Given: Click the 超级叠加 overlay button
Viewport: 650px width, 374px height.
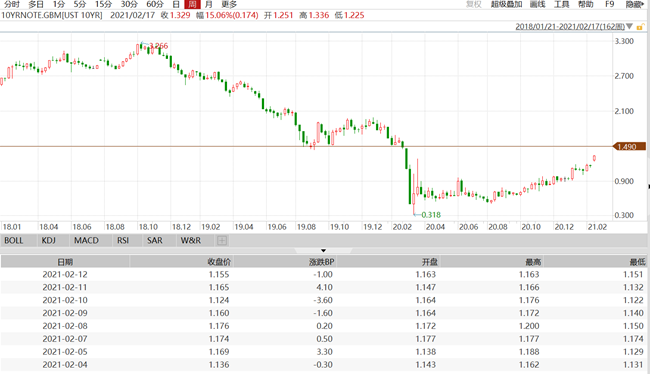Looking at the screenshot, I should coord(506,5).
